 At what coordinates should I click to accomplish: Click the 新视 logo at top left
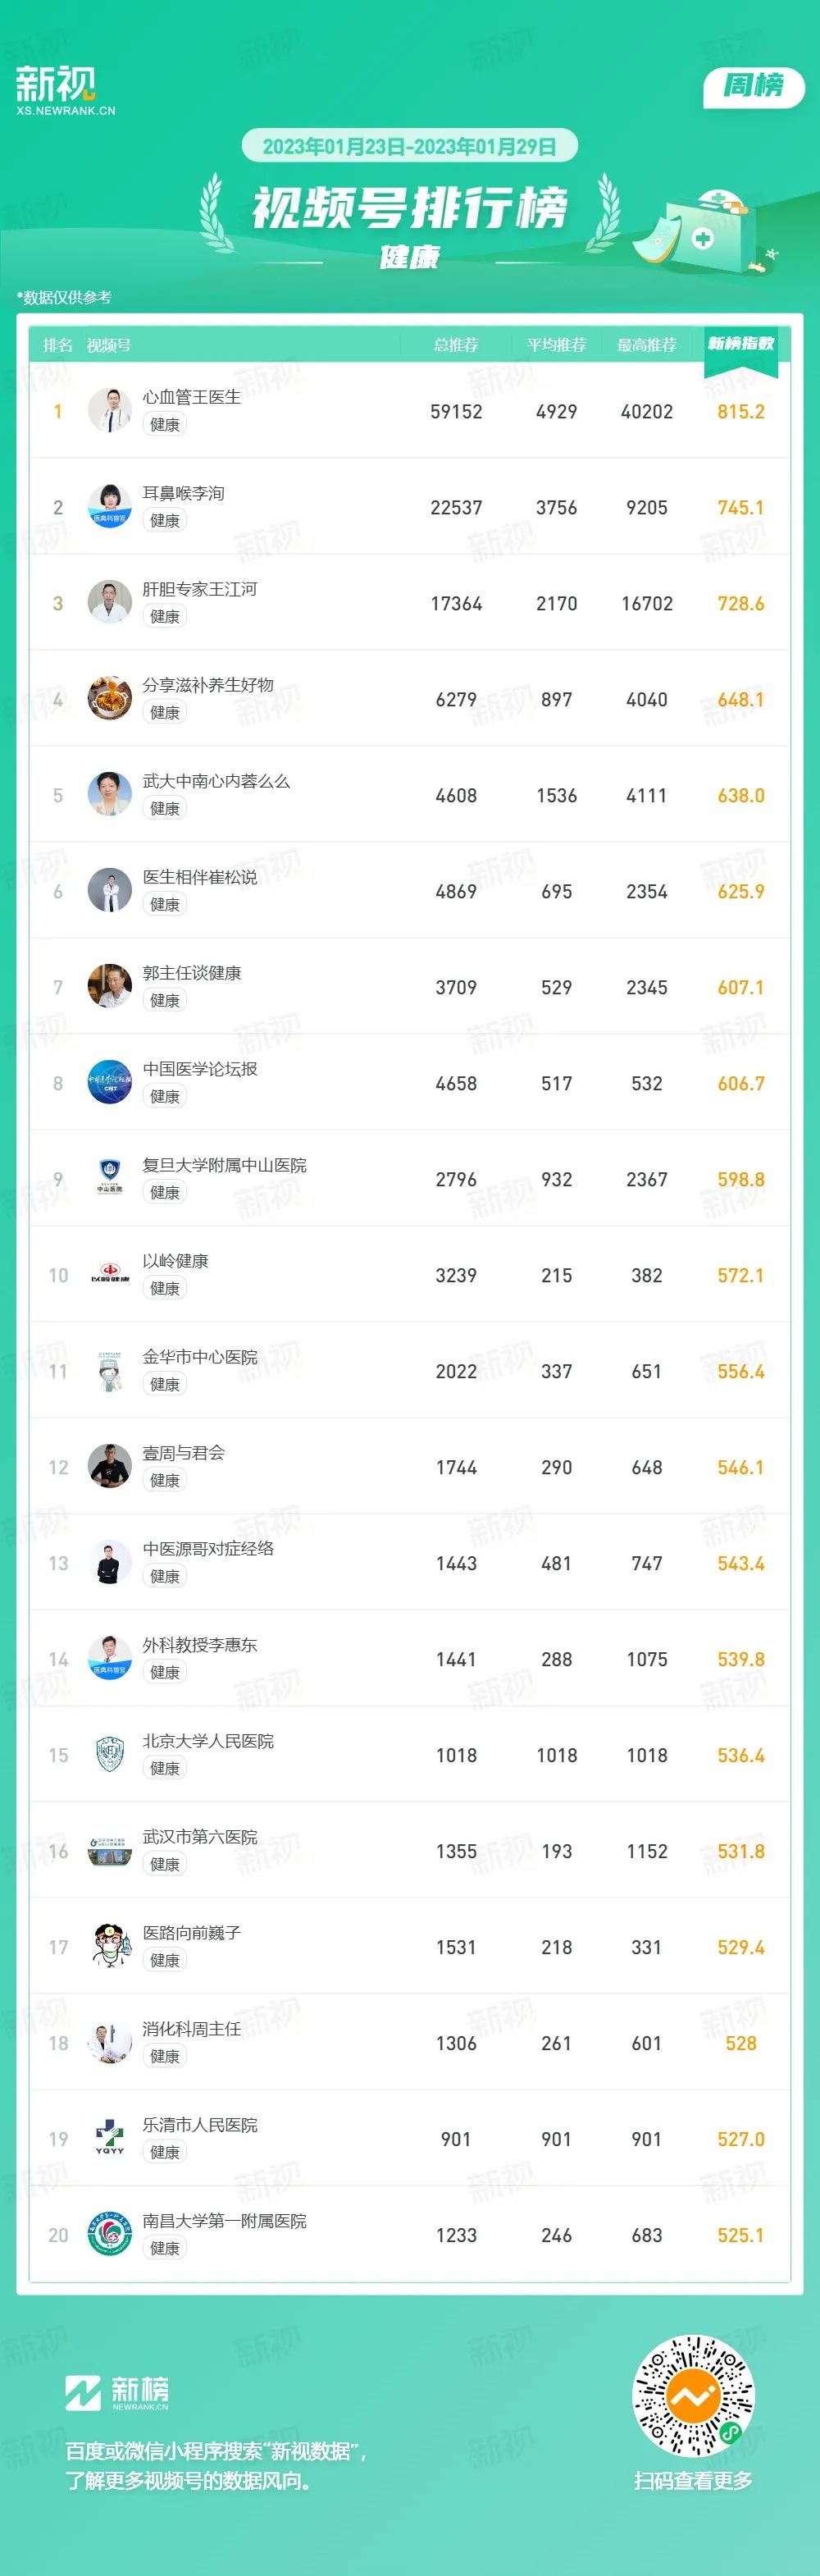tap(65, 90)
